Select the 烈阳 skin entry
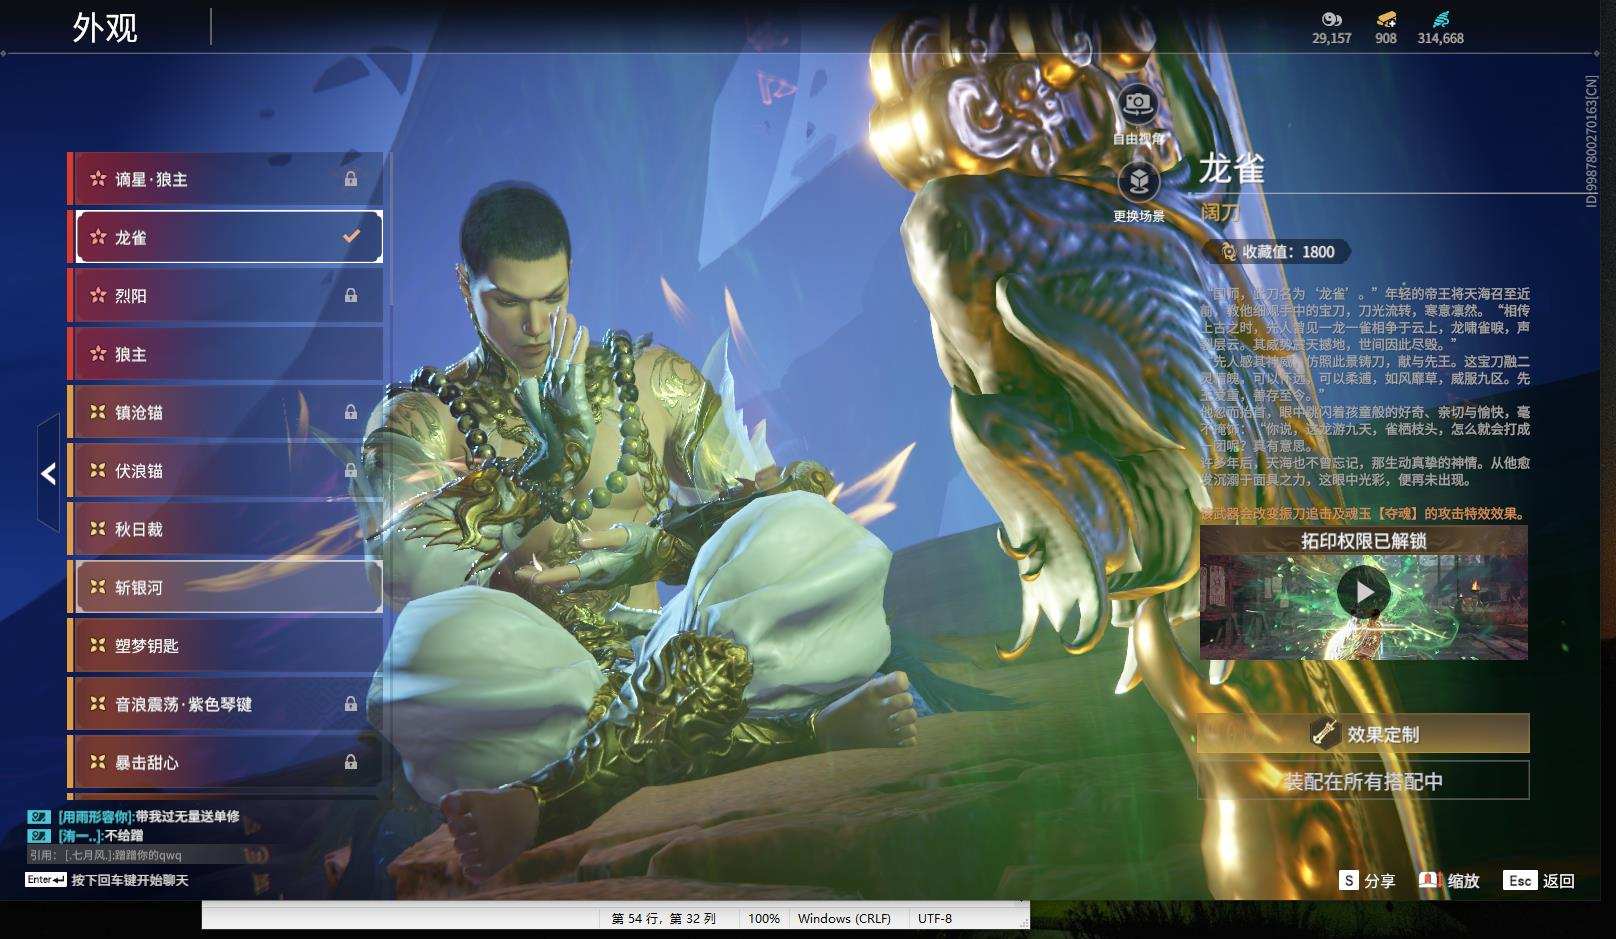This screenshot has height=939, width=1616. 226,295
